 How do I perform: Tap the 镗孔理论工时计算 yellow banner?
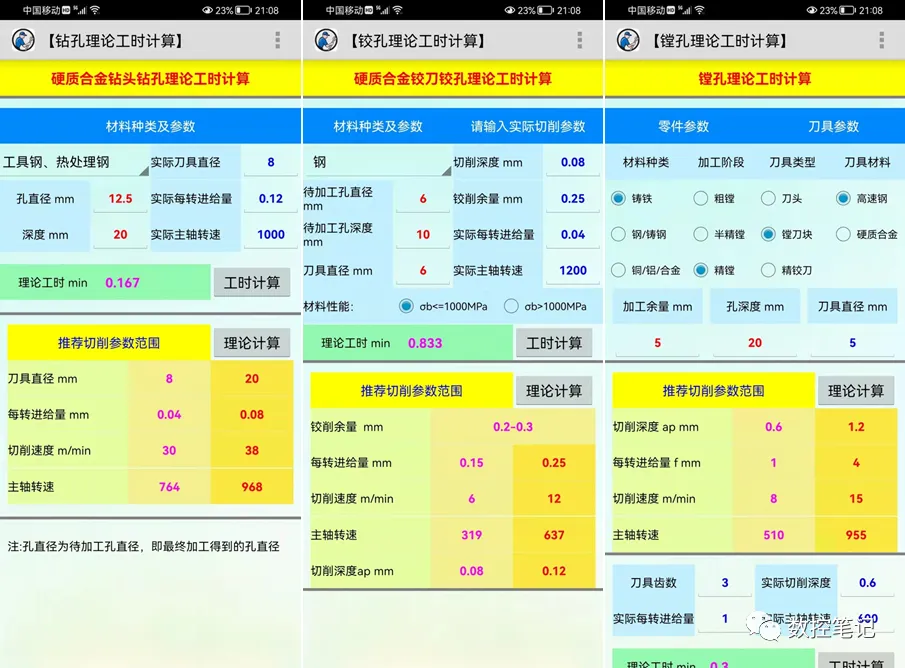click(x=755, y=79)
